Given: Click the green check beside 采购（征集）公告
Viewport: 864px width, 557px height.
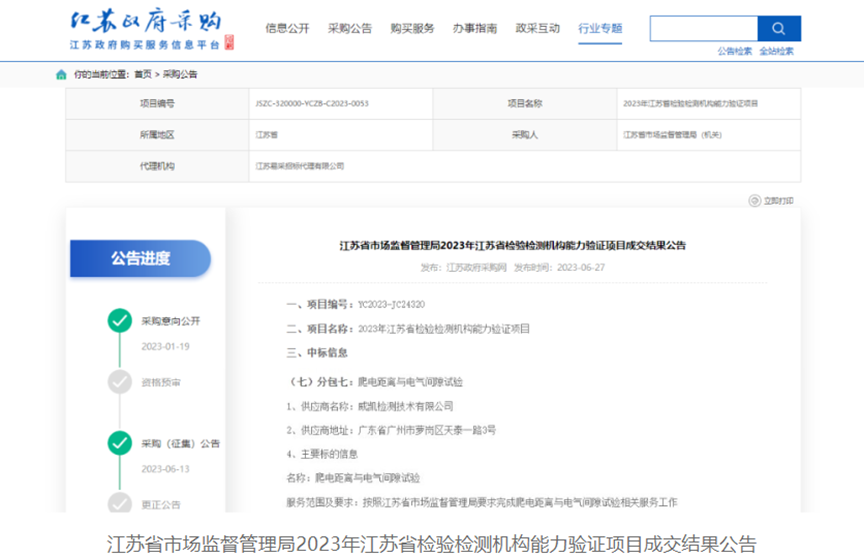Looking at the screenshot, I should (120, 443).
